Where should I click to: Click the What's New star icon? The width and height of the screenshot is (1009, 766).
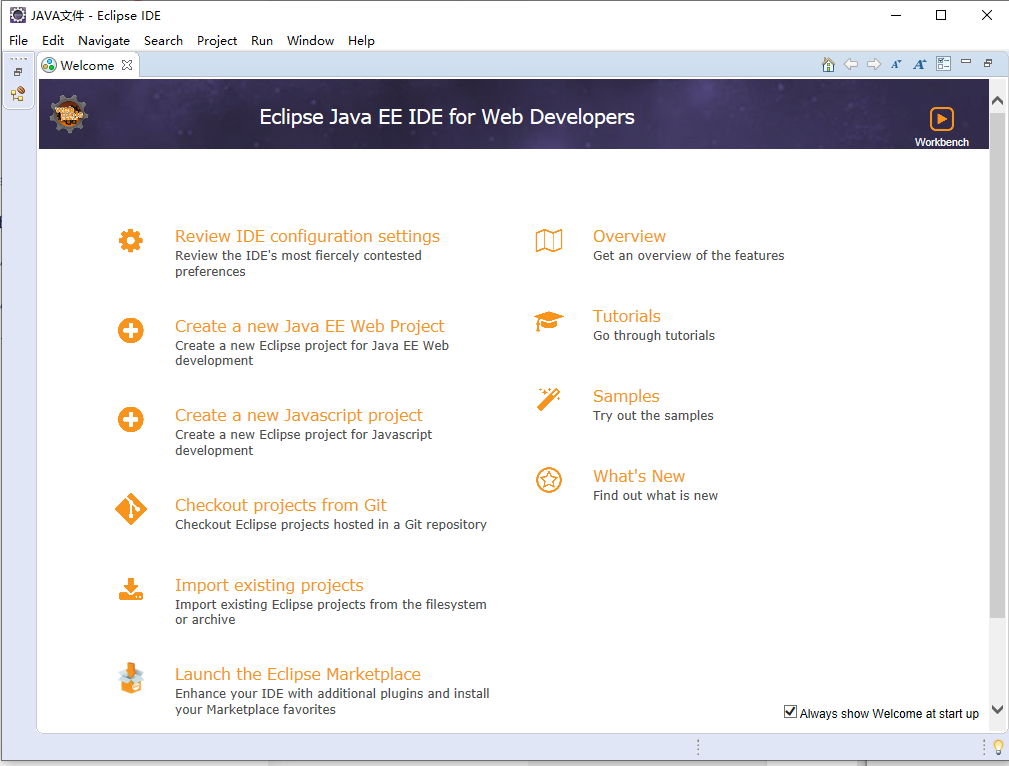[549, 480]
